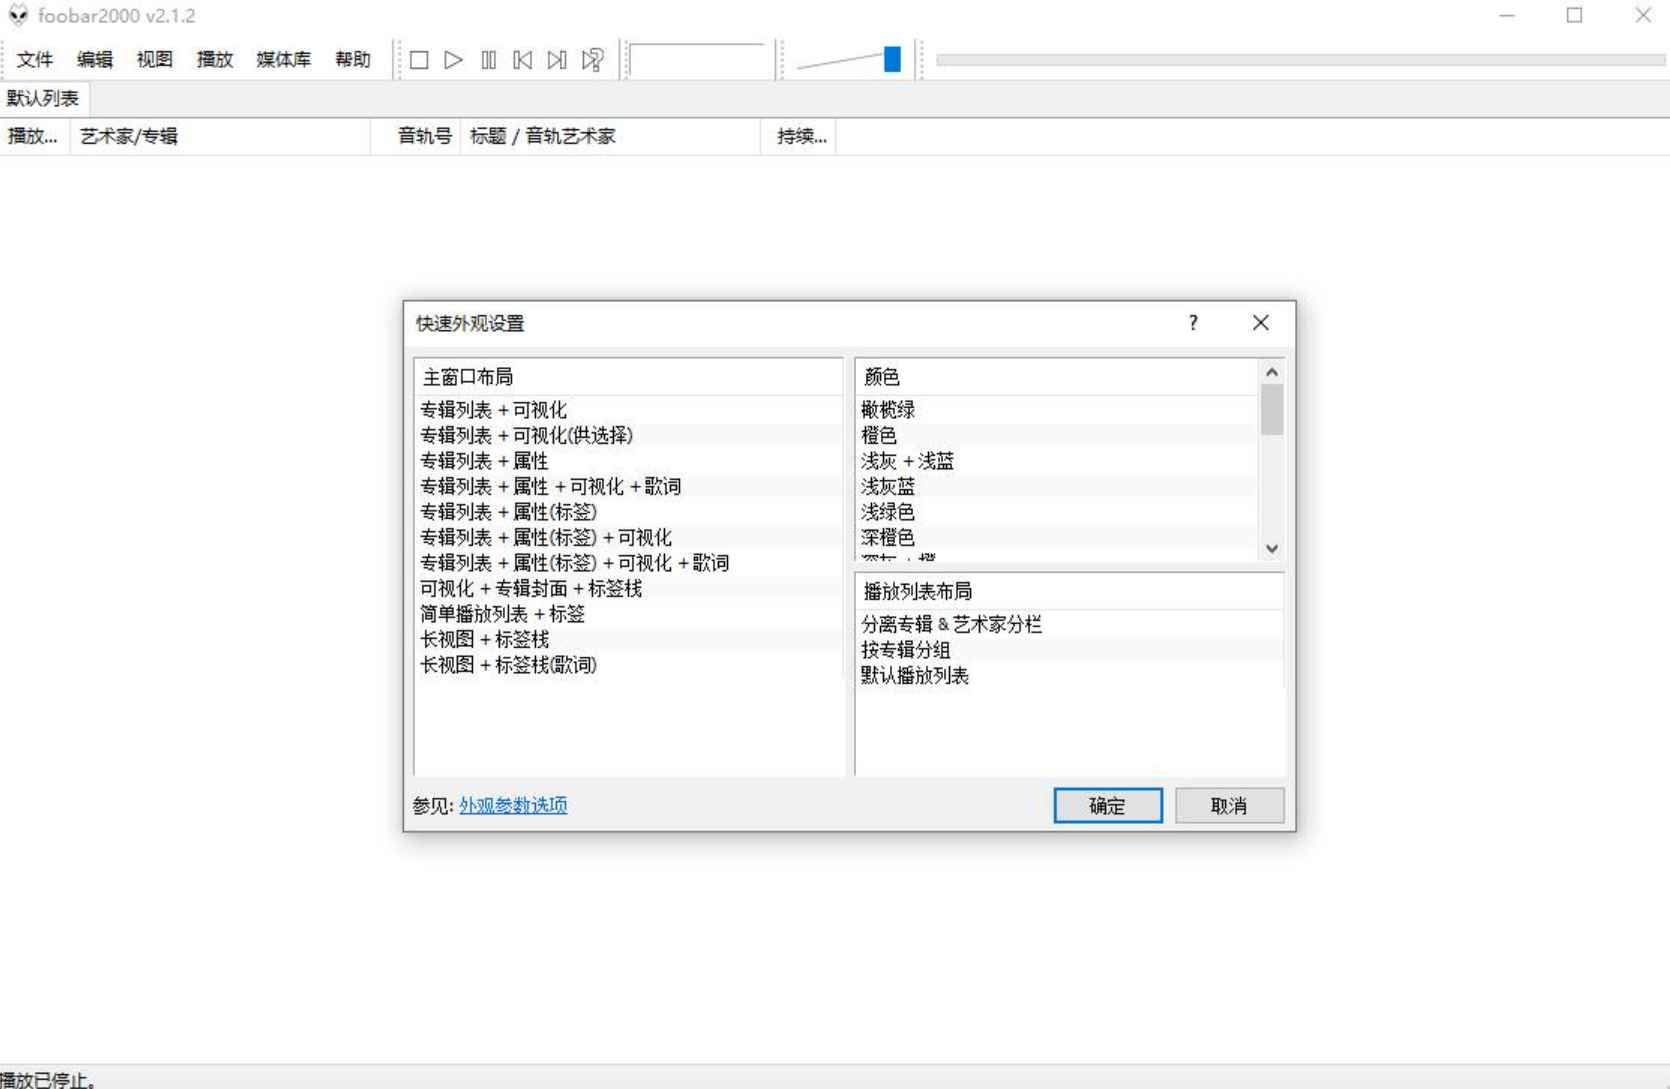The image size is (1670, 1089).
Task: Open the 外观参数选项 link
Action: 511,805
